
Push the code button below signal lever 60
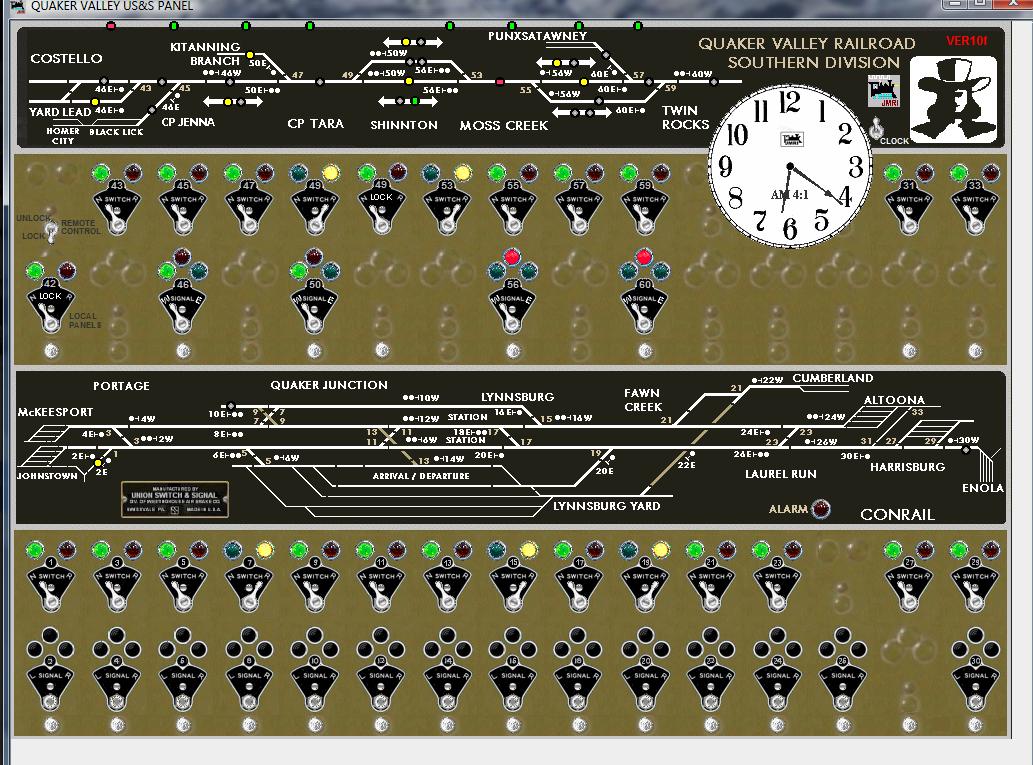tap(645, 351)
